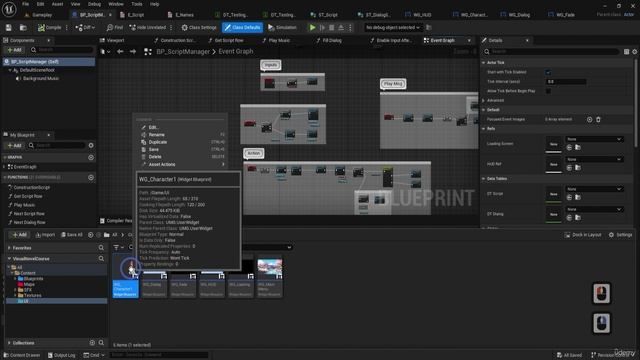Open the My Blueprint settings gear
Screen dimensions: 640x360
click(91, 145)
